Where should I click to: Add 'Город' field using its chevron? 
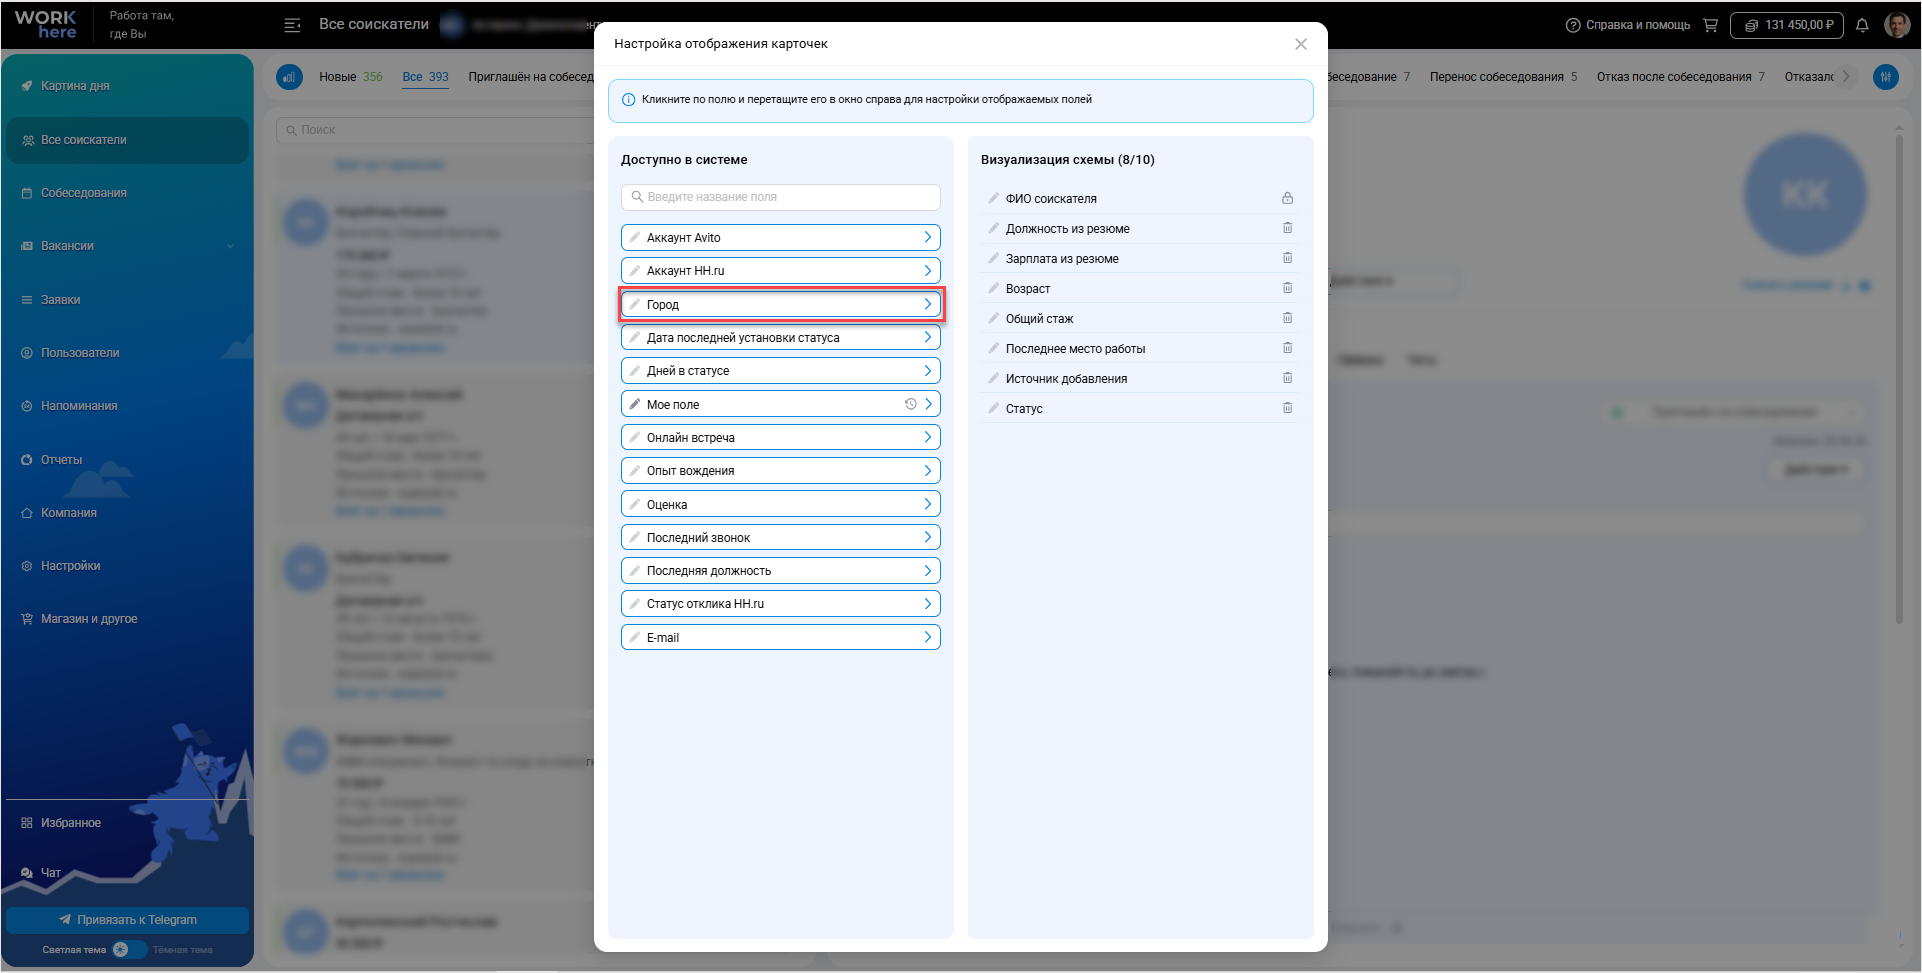click(x=928, y=304)
